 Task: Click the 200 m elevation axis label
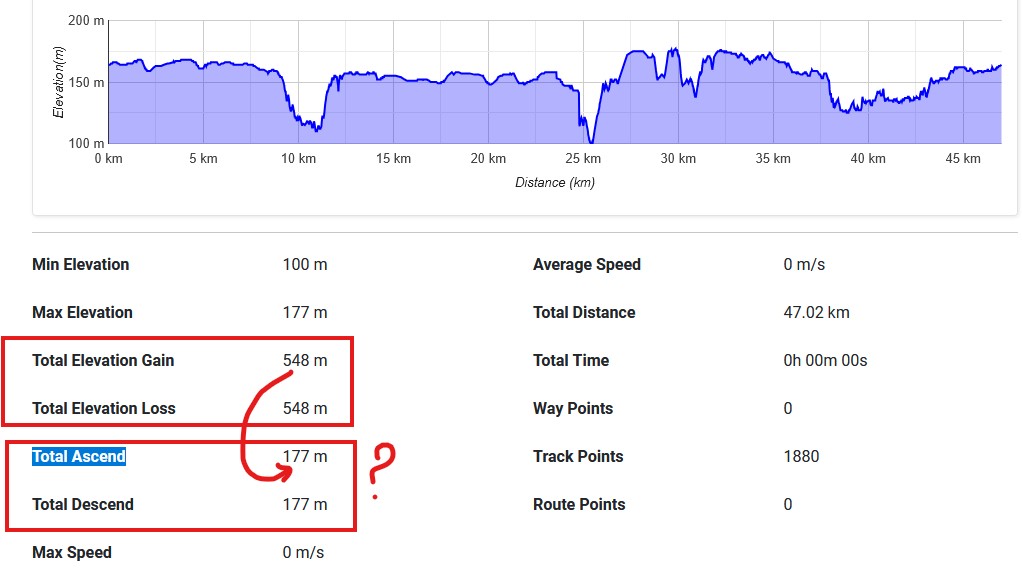[x=85, y=21]
